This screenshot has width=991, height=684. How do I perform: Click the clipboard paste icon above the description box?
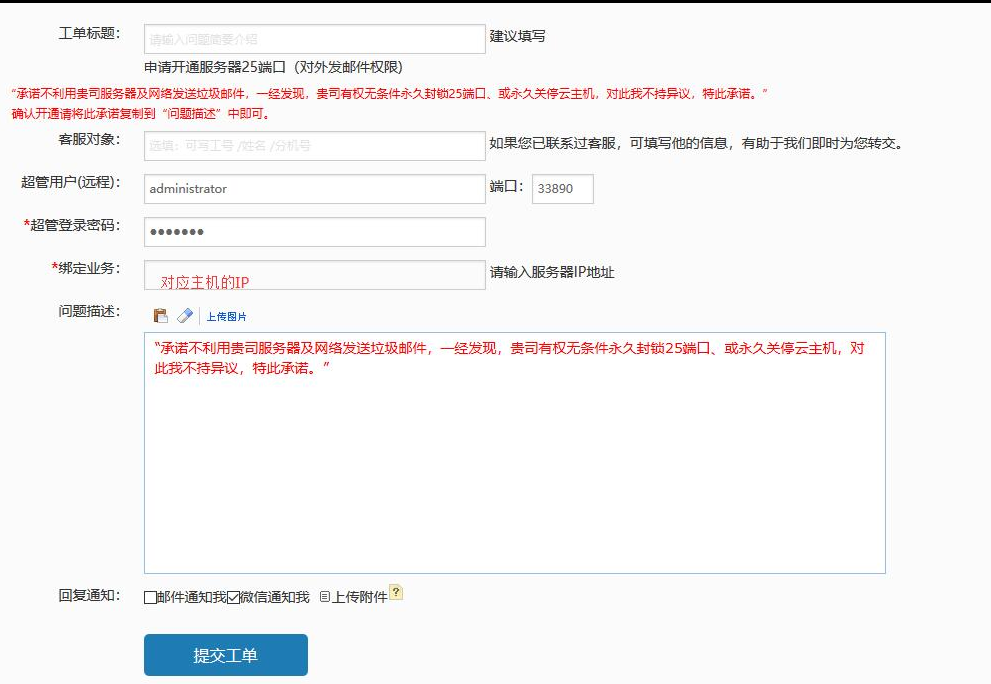coord(160,315)
